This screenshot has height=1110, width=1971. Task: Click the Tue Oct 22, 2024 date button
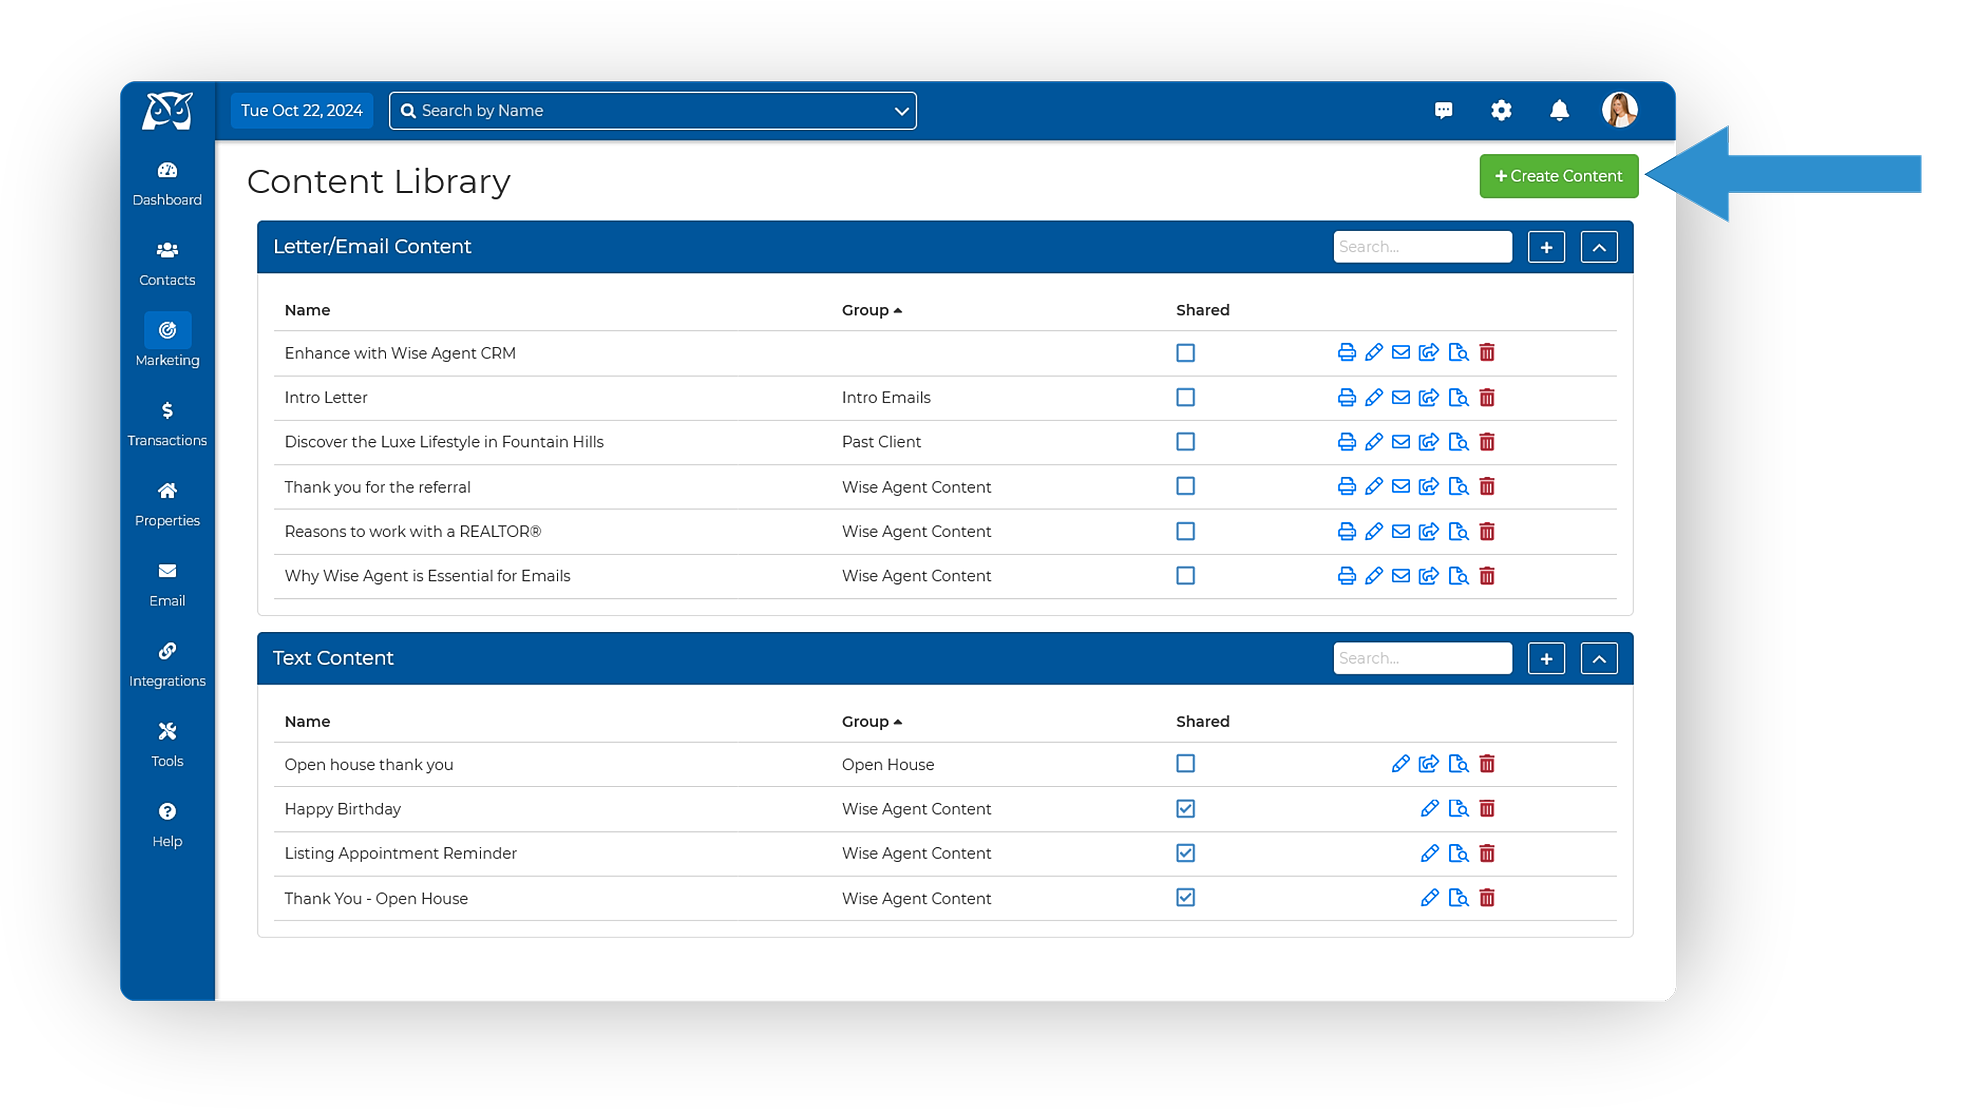[302, 111]
